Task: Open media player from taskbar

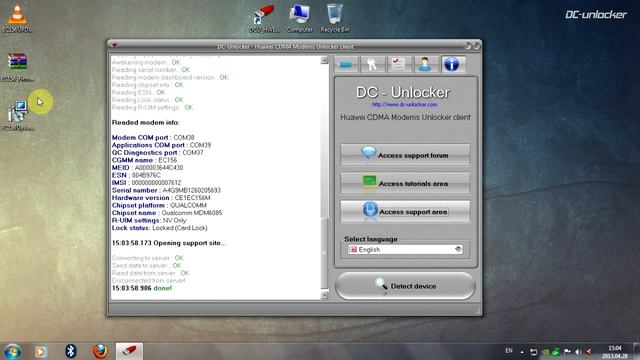Action: pyautogui.click(x=41, y=351)
